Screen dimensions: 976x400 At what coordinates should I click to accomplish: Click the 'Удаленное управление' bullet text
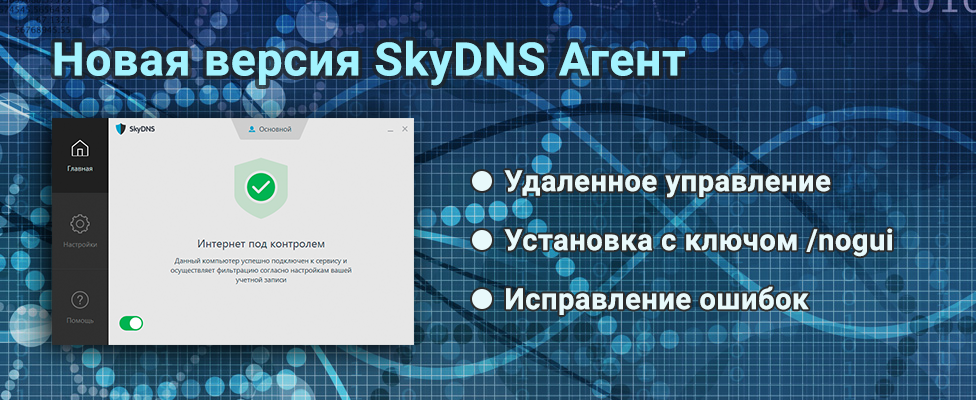pyautogui.click(x=667, y=182)
